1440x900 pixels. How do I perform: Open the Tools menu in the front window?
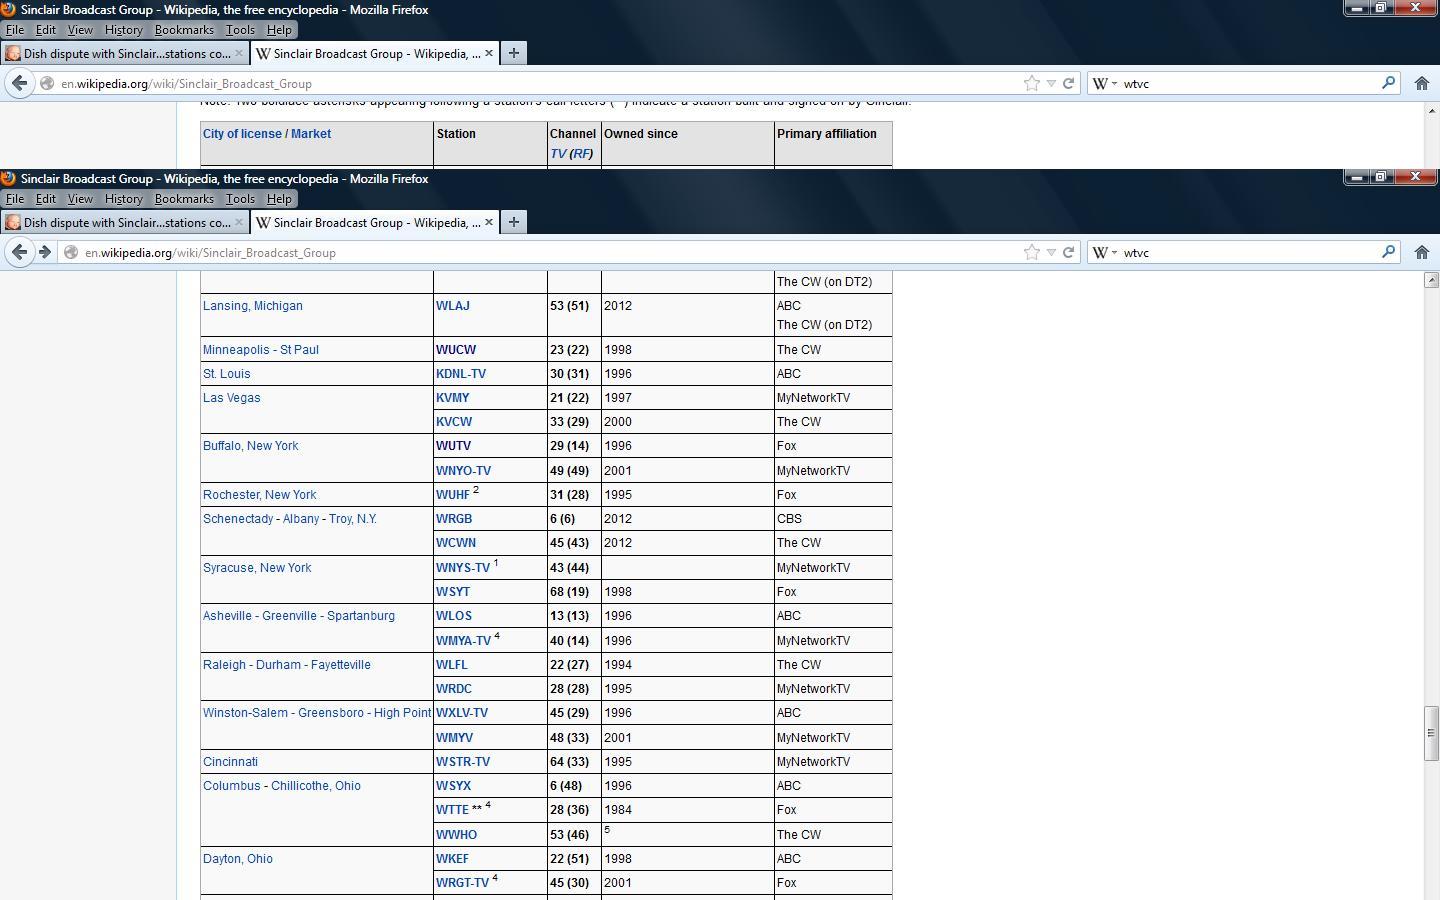click(240, 199)
